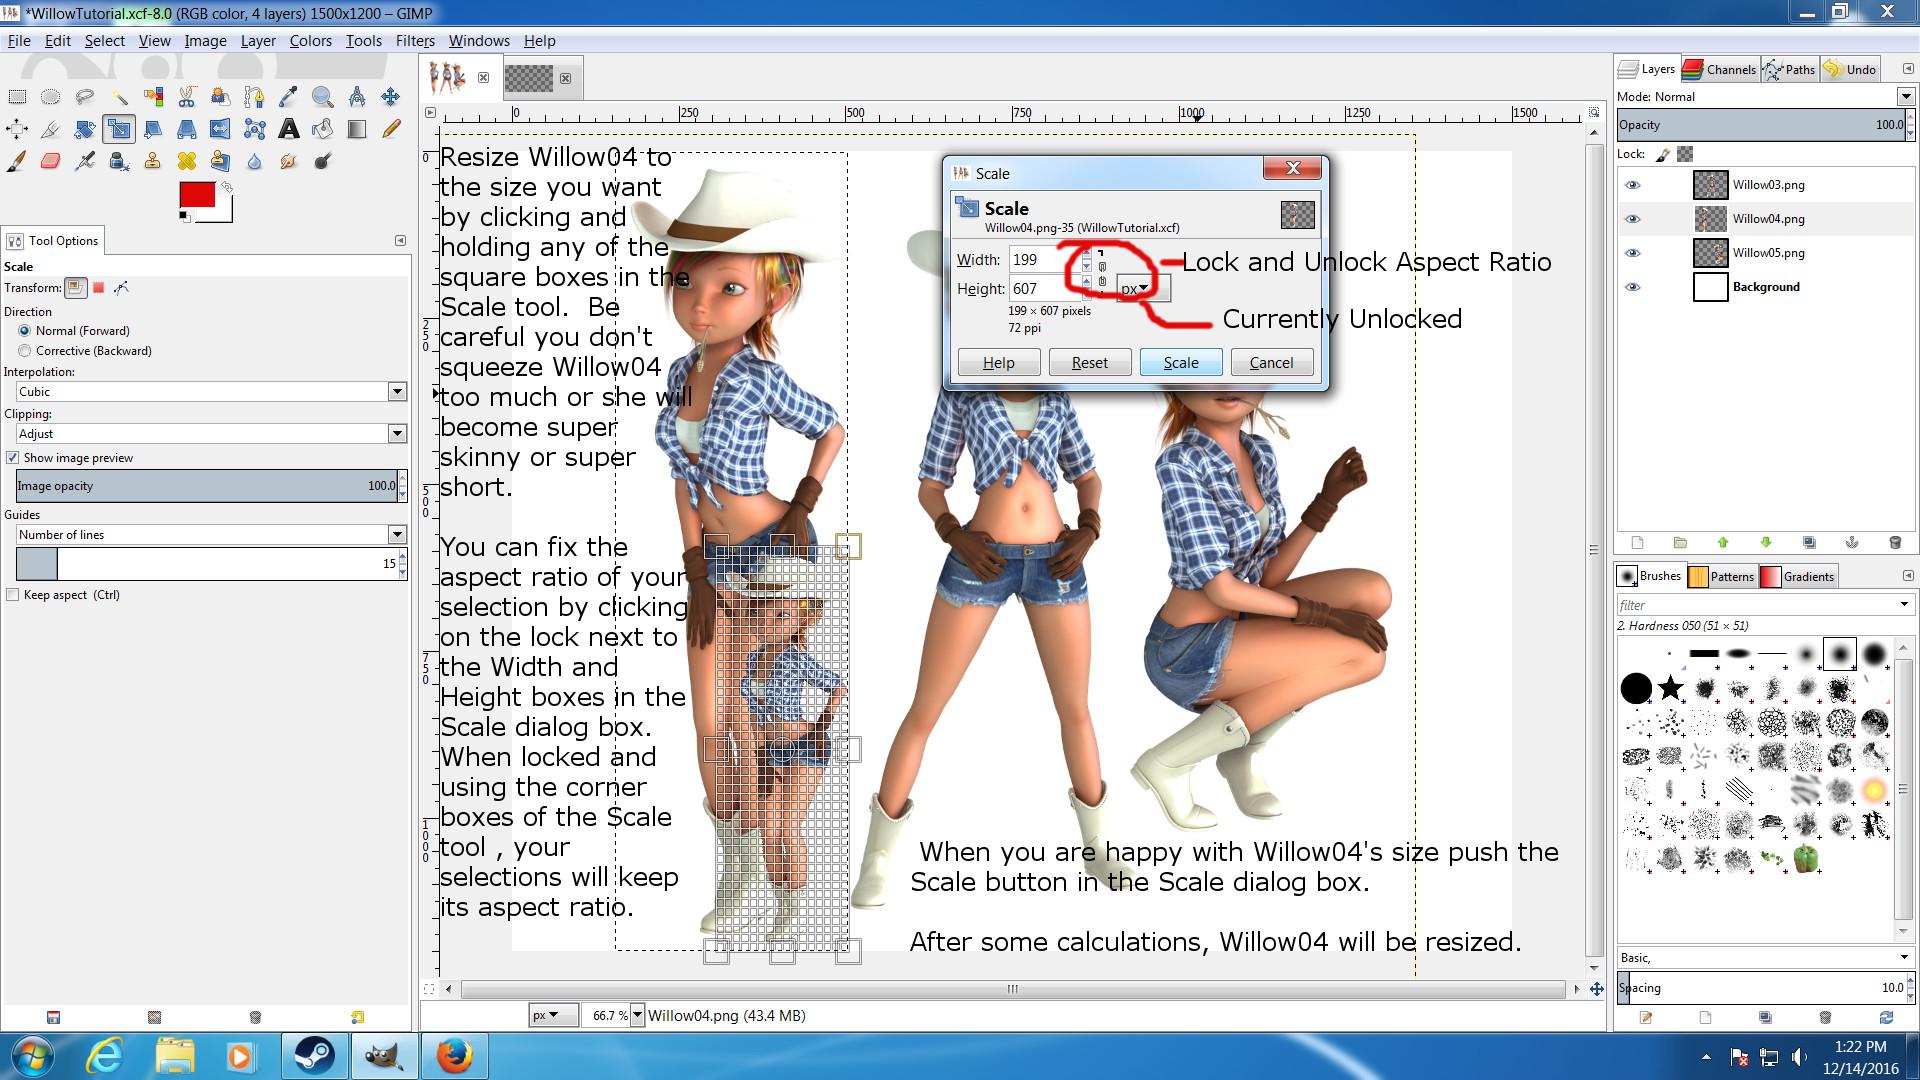Image resolution: width=1920 pixels, height=1080 pixels.
Task: Click the red foreground color swatch
Action: pyautogui.click(x=196, y=194)
